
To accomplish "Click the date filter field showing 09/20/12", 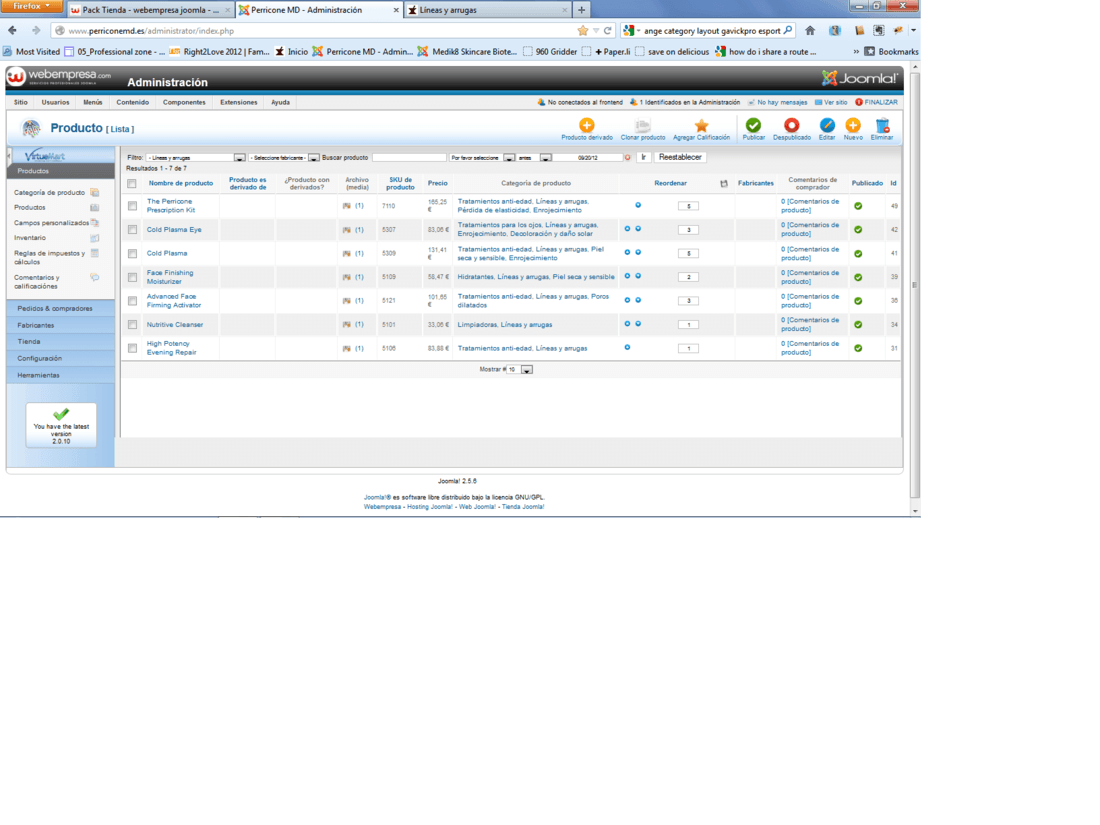I will (x=588, y=158).
